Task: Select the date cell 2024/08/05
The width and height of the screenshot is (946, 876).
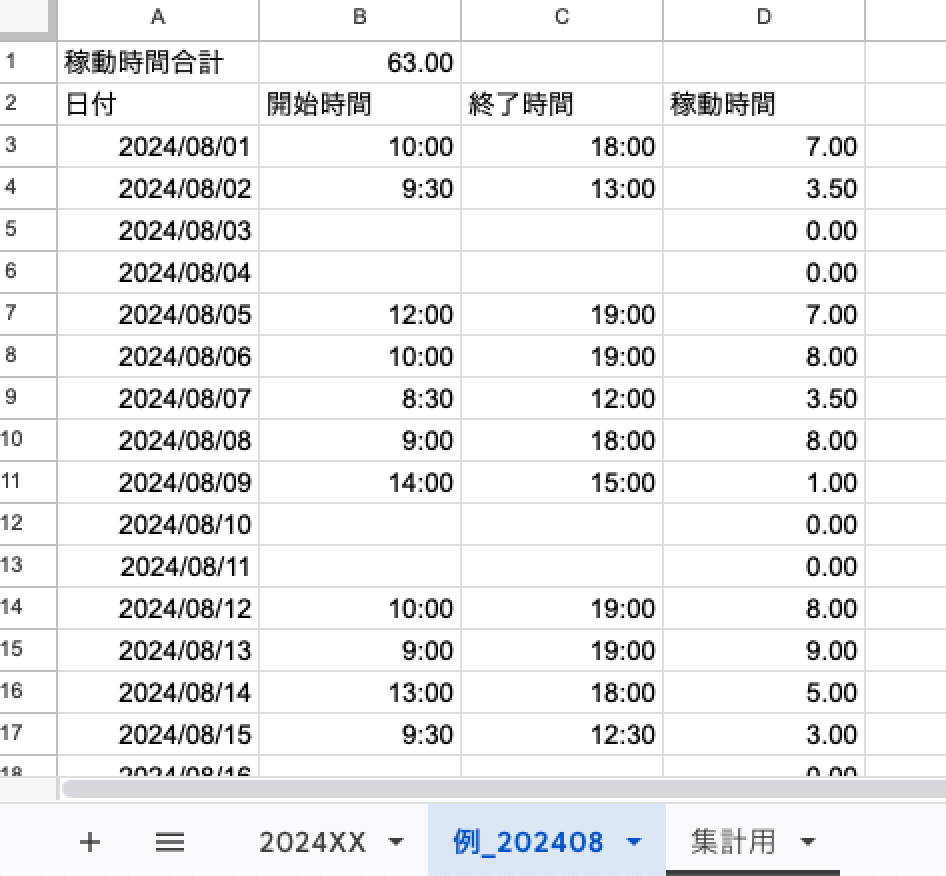Action: [x=158, y=315]
